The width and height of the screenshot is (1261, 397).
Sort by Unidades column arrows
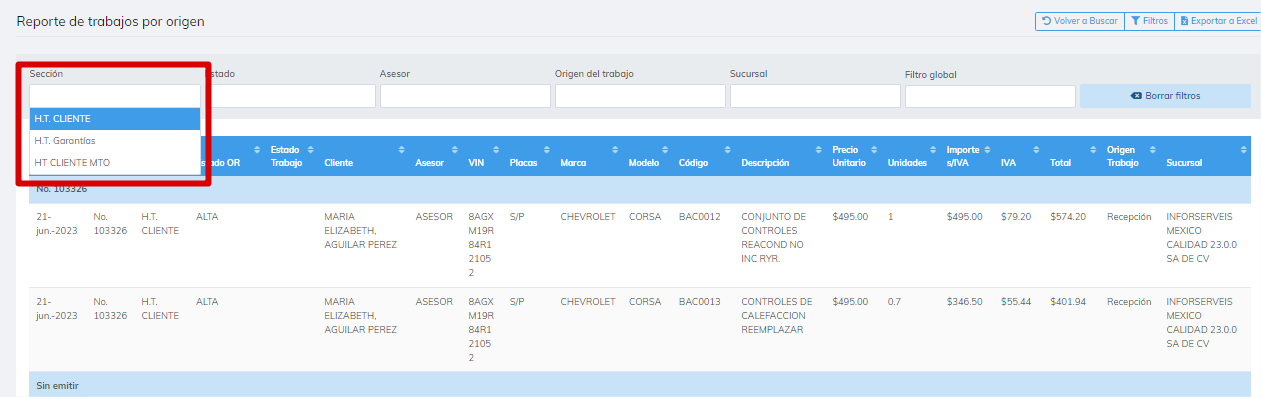pos(933,150)
